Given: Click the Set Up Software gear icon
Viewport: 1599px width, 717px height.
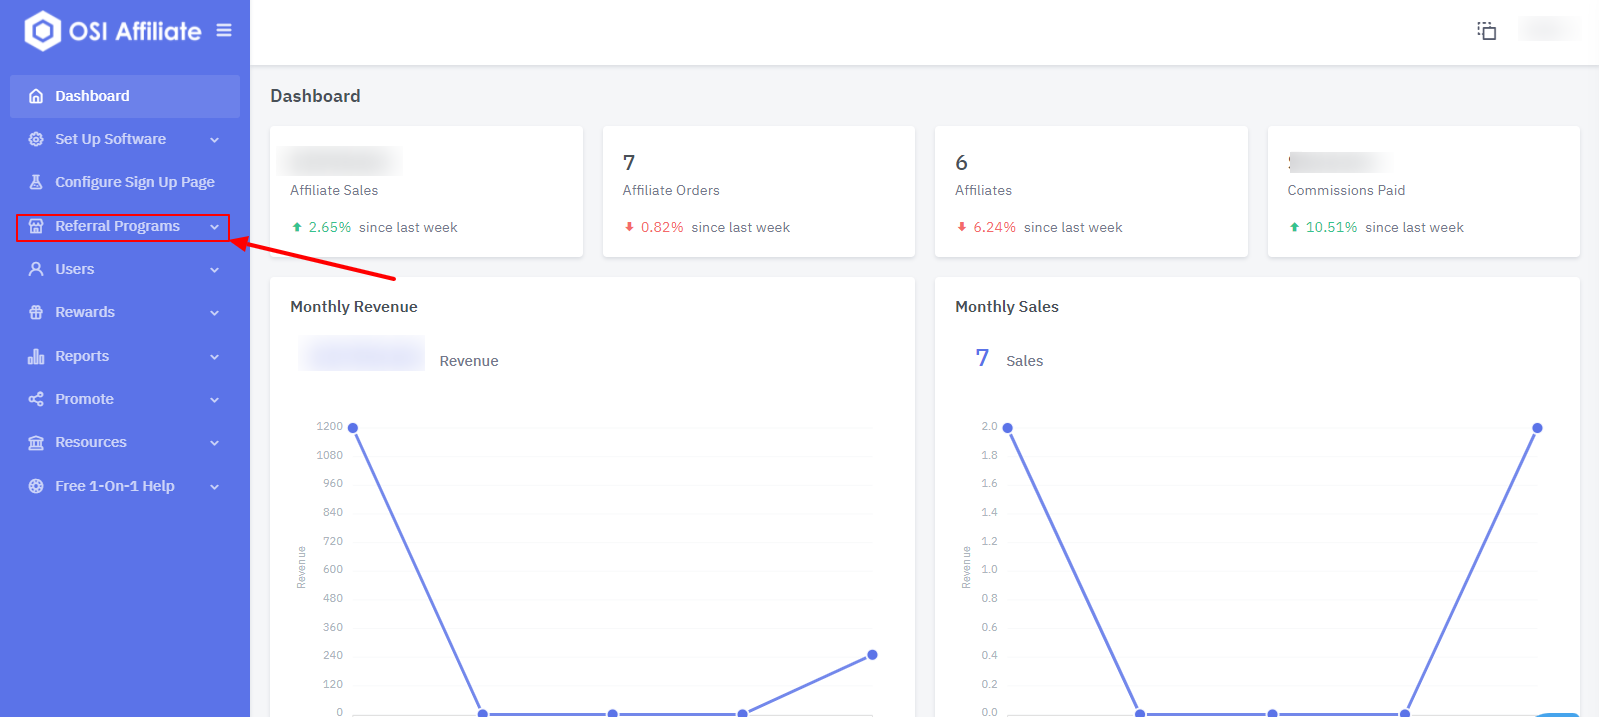Looking at the screenshot, I should [x=36, y=139].
